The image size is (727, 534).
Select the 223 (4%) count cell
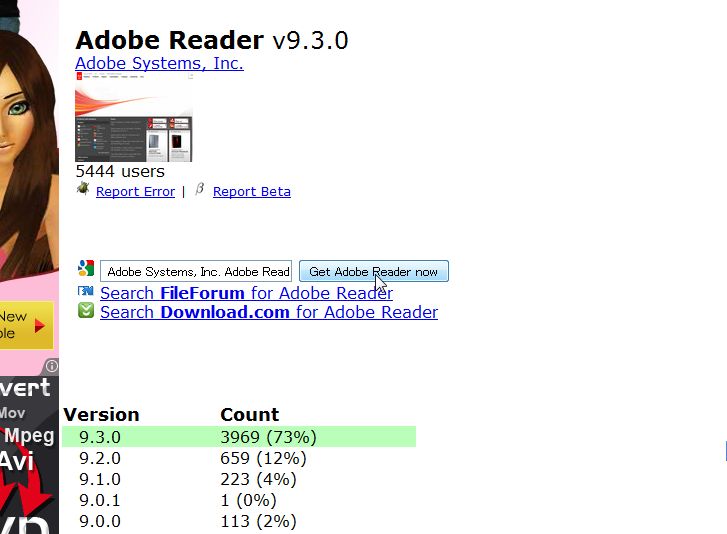pyautogui.click(x=258, y=479)
